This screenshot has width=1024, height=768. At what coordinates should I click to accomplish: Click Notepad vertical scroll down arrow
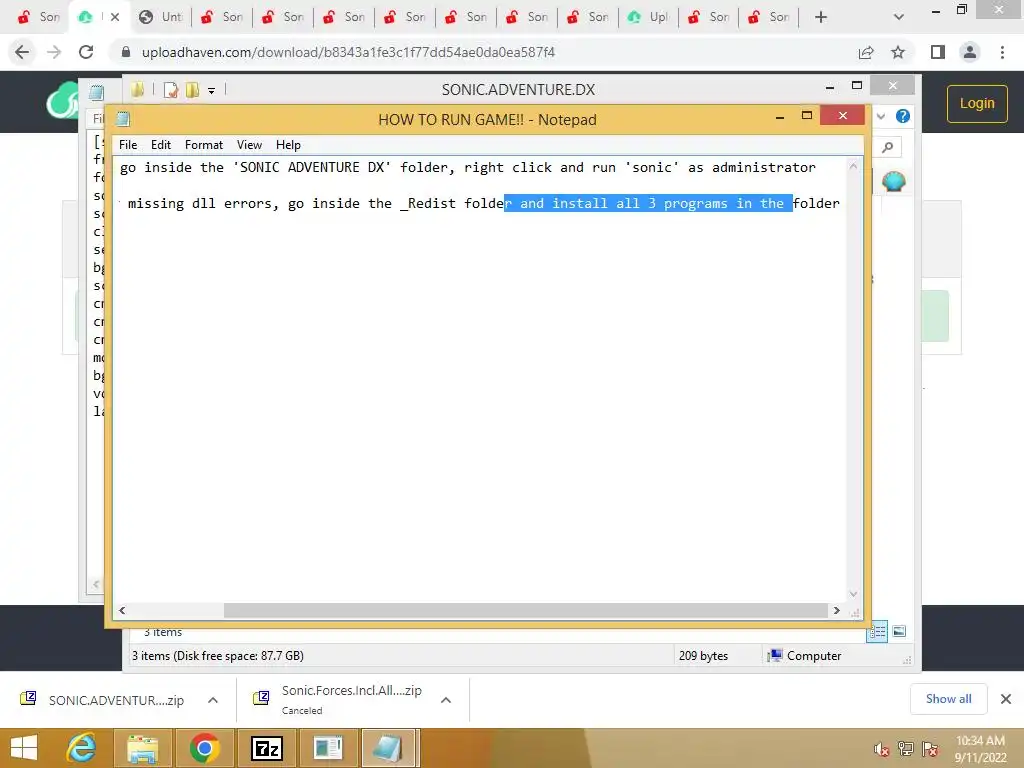(853, 594)
